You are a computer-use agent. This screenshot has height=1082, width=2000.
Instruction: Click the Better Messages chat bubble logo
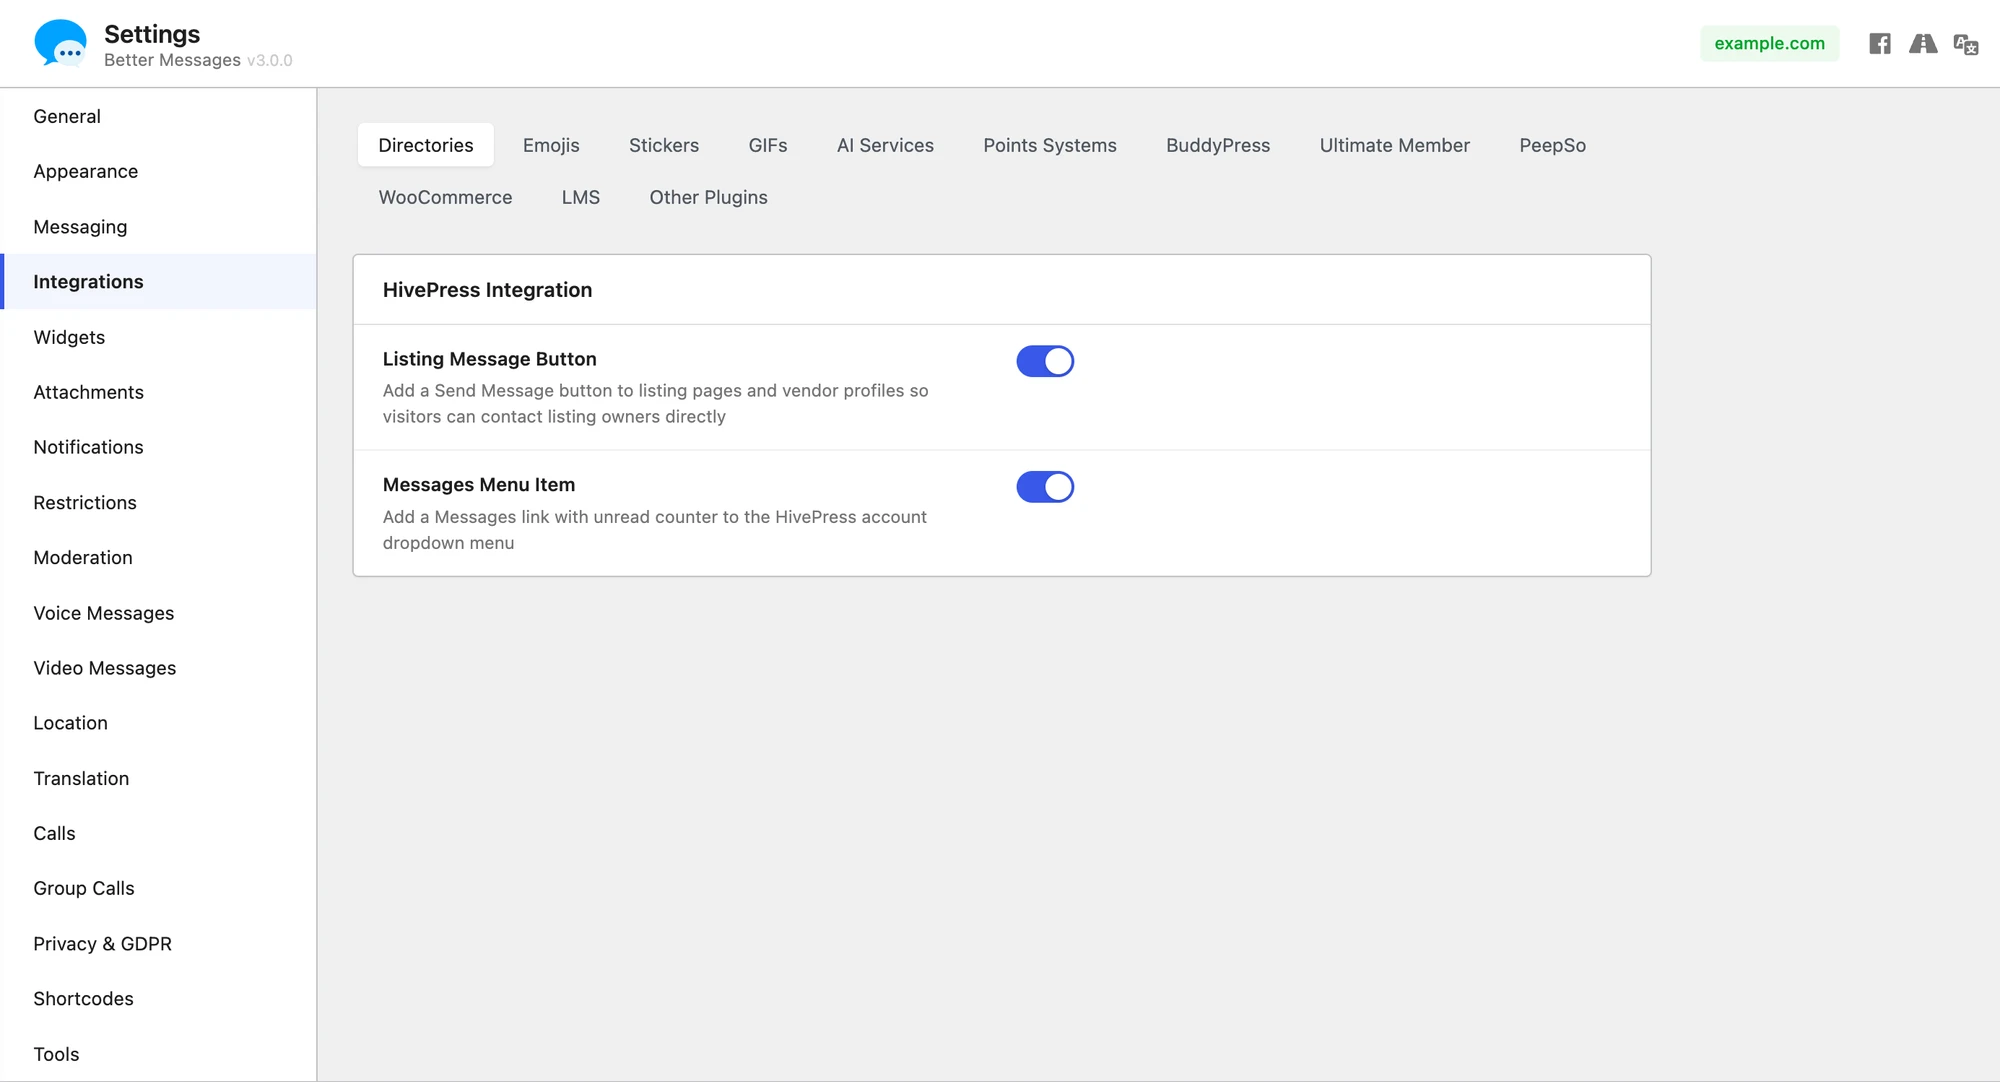(x=61, y=43)
